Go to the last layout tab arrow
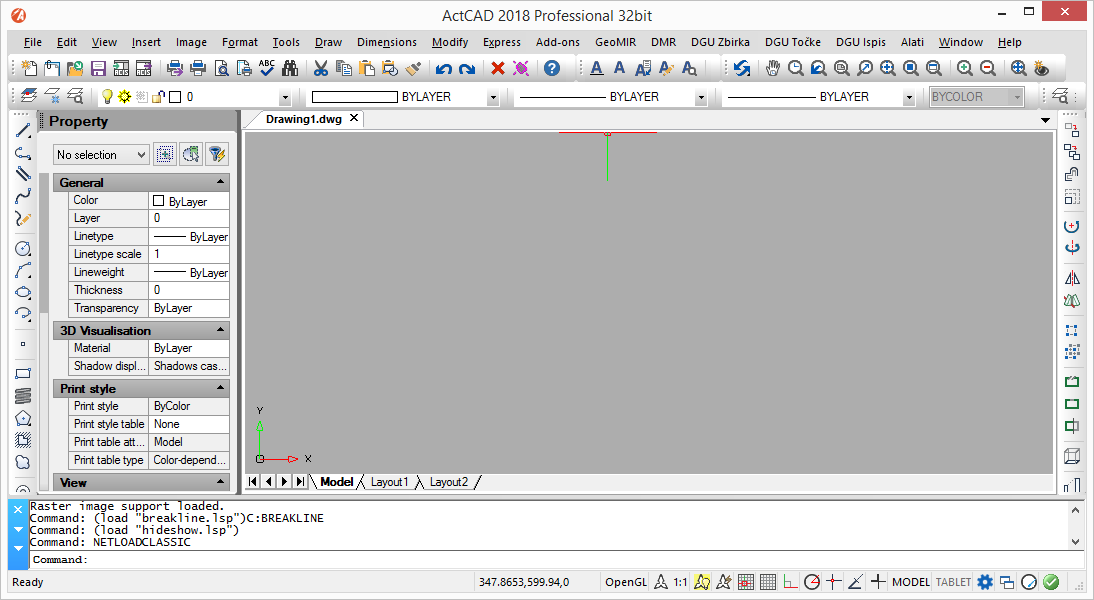 (300, 481)
